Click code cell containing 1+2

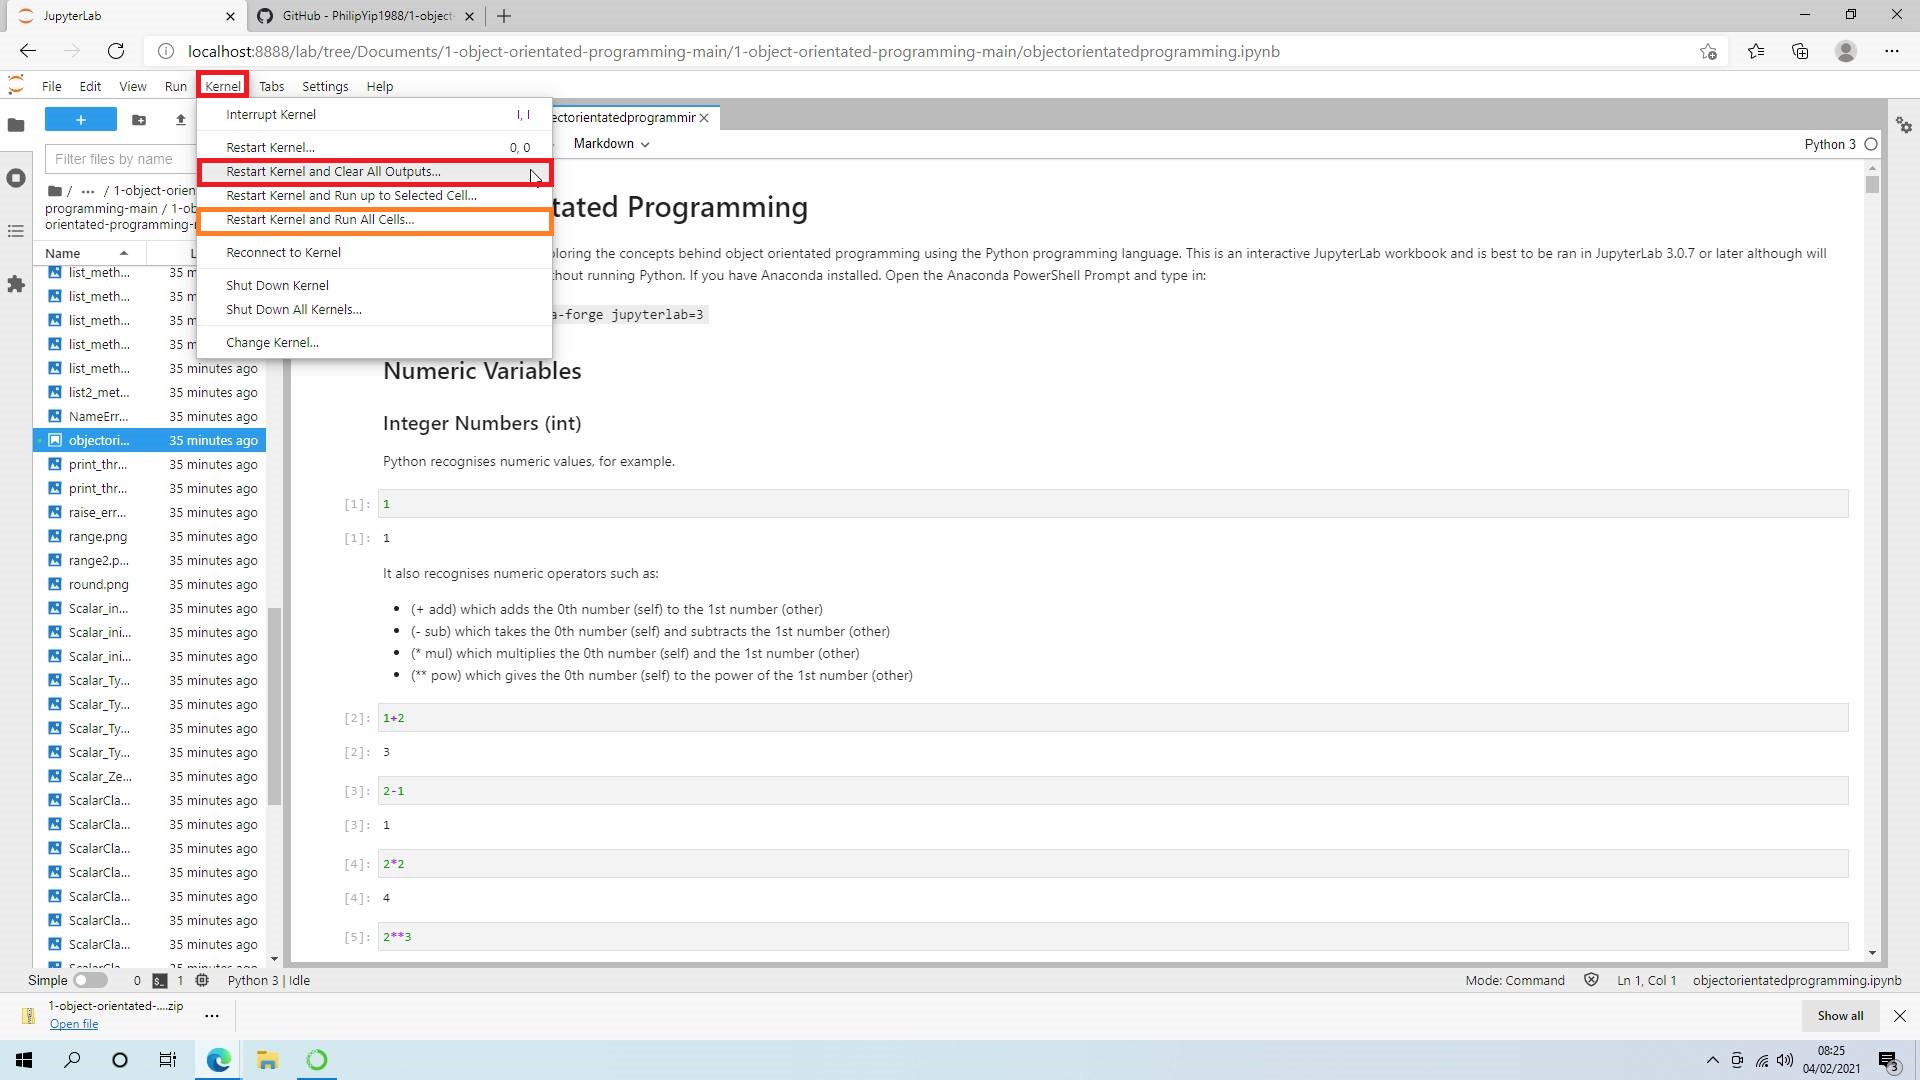[1113, 718]
